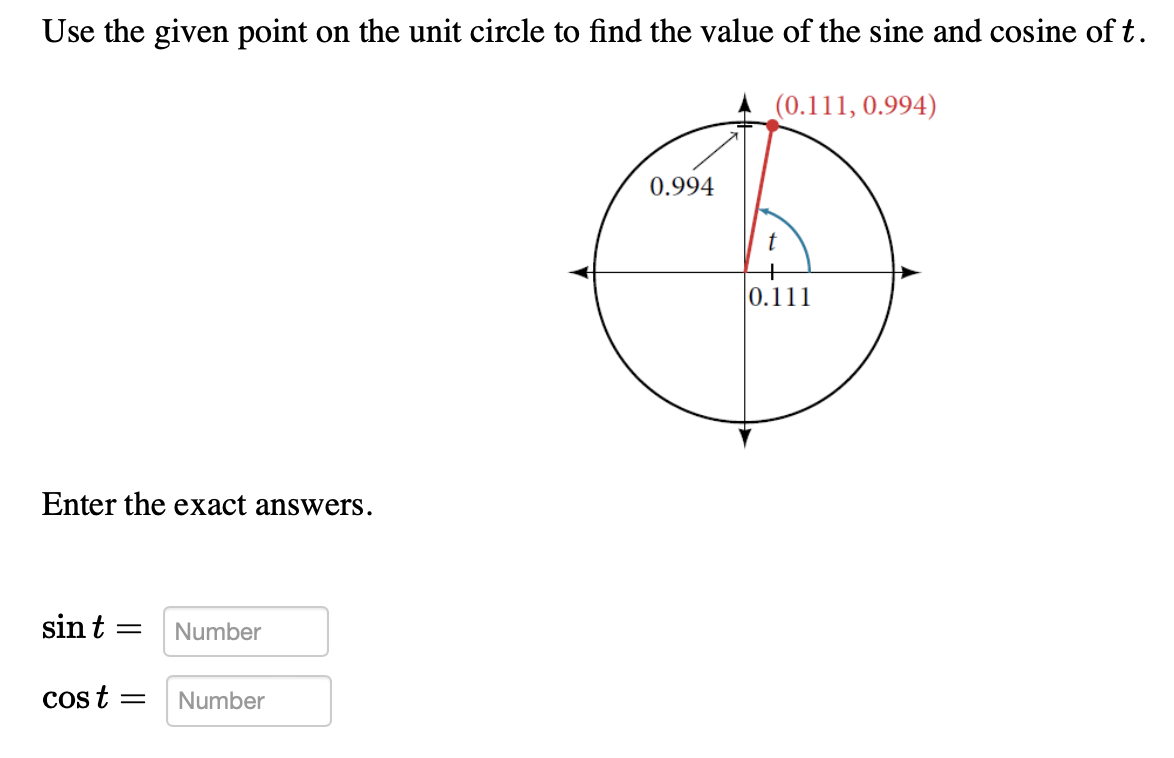Click the sin t answer input field

(x=245, y=631)
